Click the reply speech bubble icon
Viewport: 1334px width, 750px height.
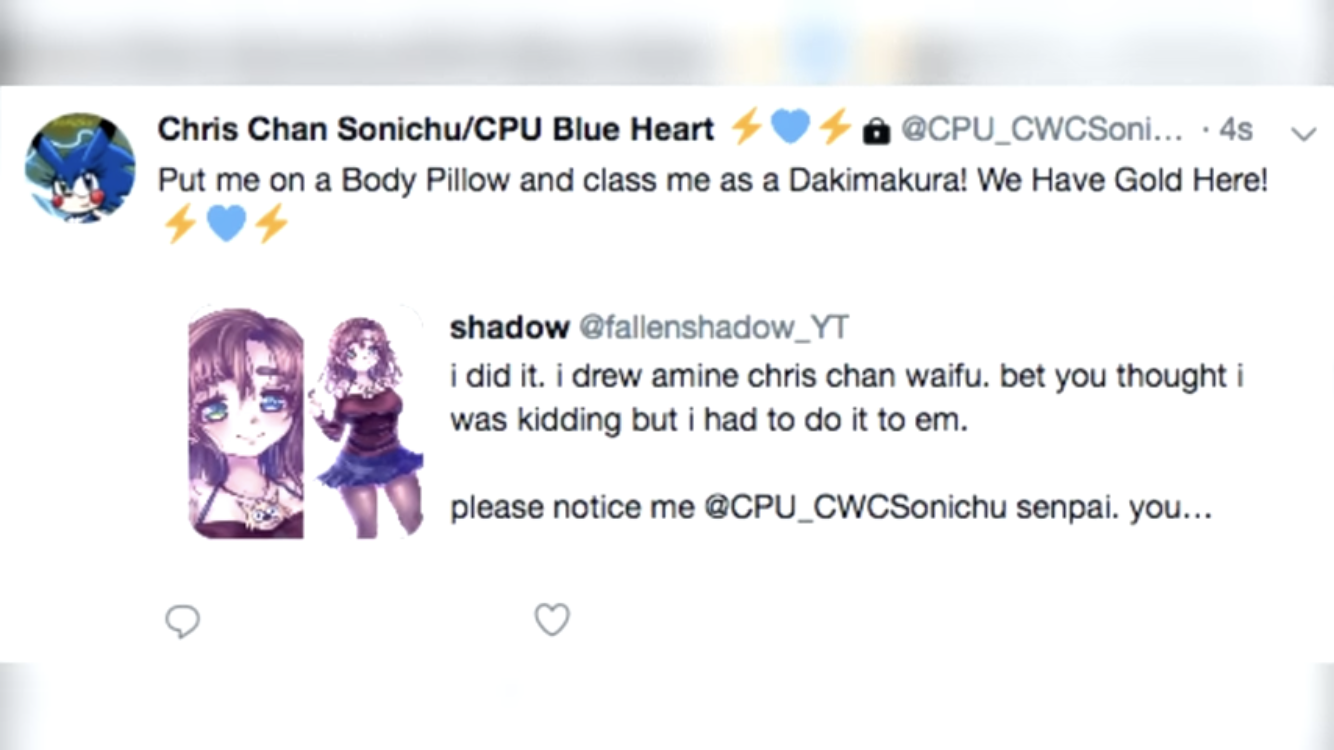pos(182,621)
